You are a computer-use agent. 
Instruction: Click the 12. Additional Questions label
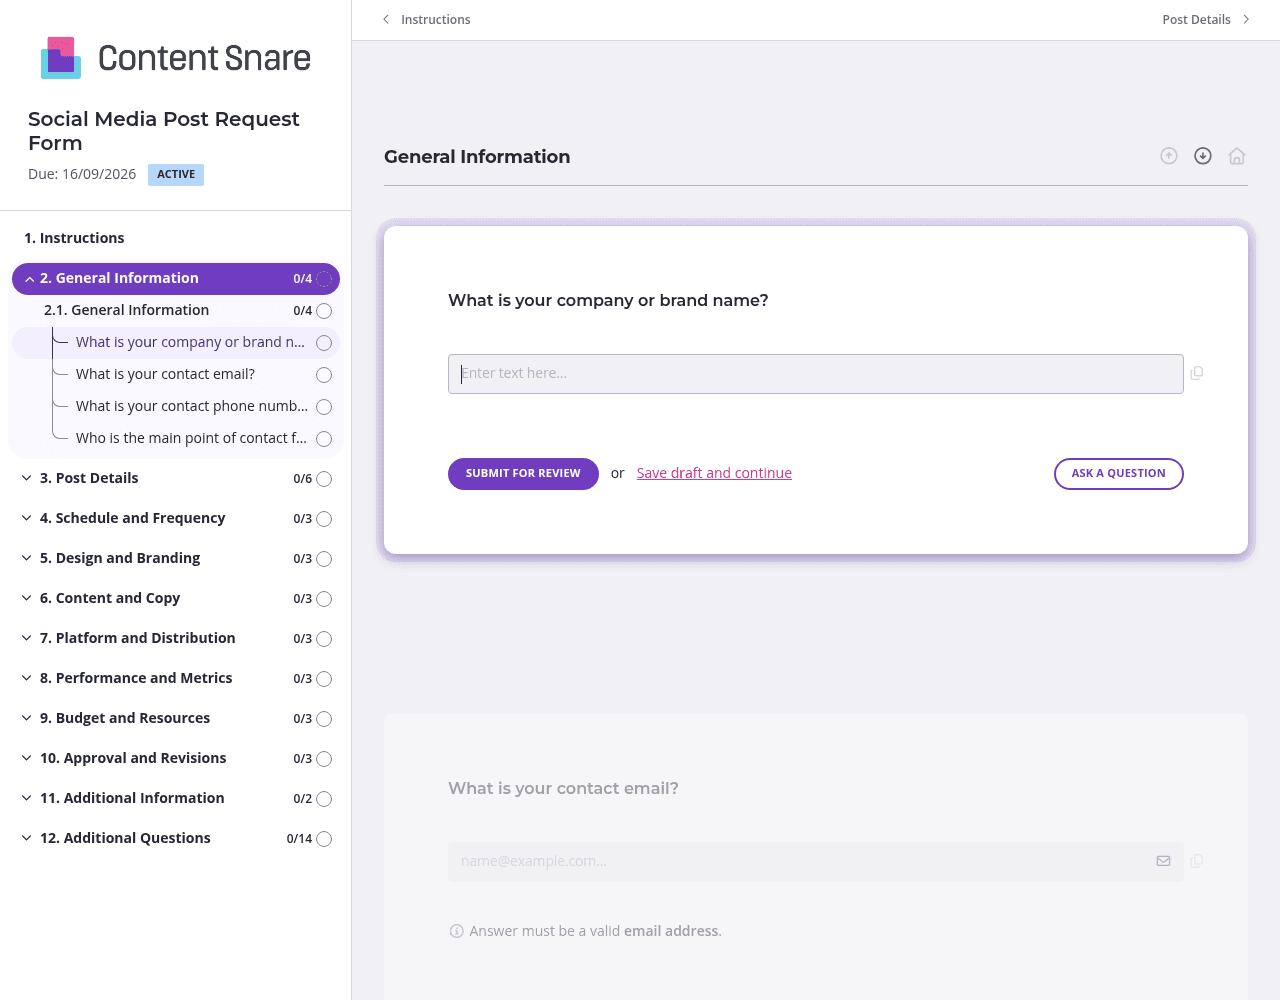point(125,838)
